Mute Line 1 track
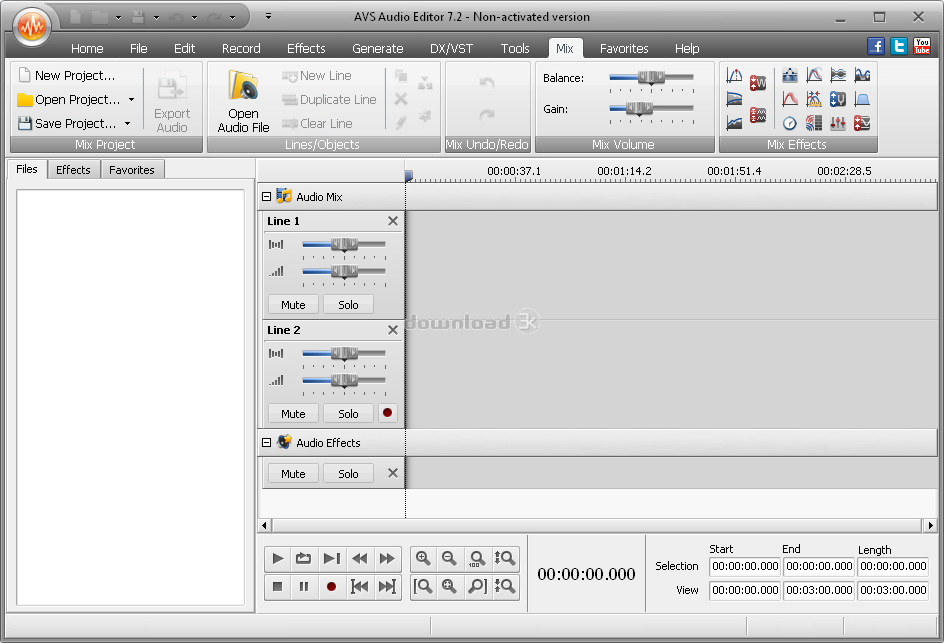 tap(293, 305)
